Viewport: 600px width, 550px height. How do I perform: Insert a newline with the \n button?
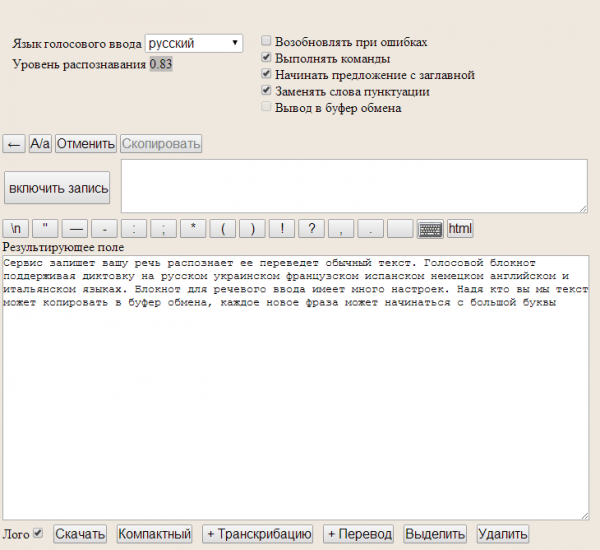click(x=15, y=229)
